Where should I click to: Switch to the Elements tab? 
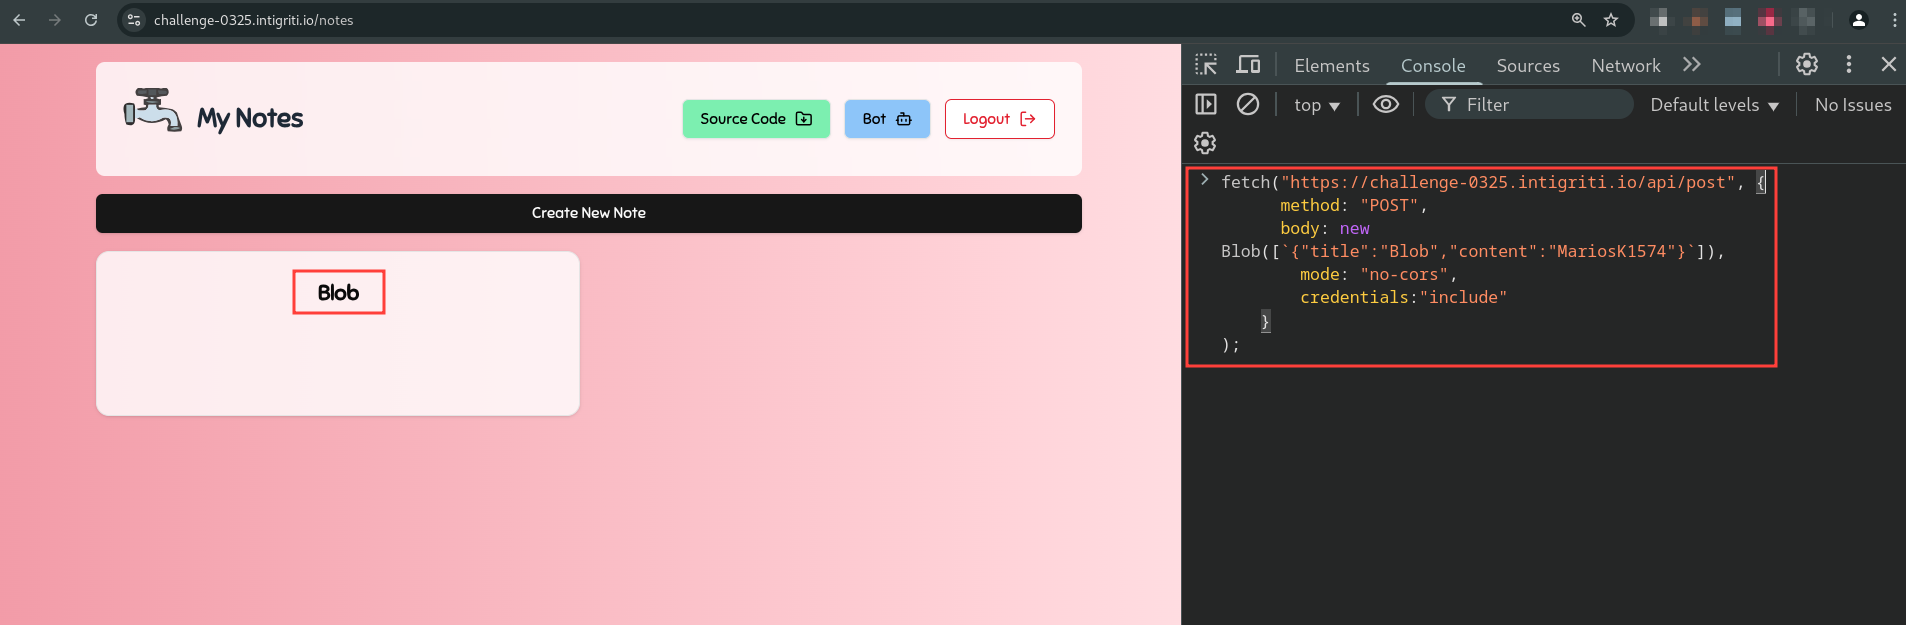click(x=1331, y=66)
